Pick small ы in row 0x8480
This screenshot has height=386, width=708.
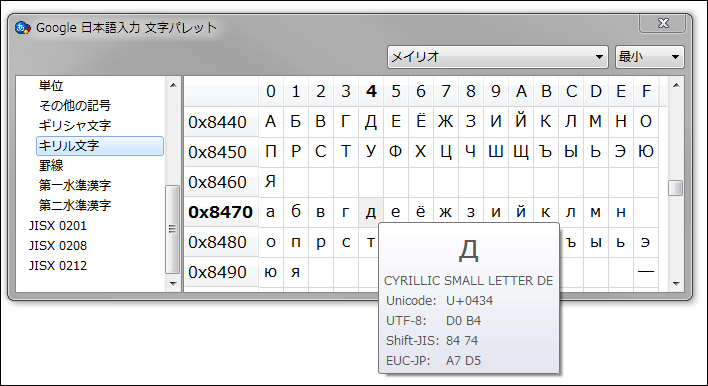pyautogui.click(x=596, y=242)
